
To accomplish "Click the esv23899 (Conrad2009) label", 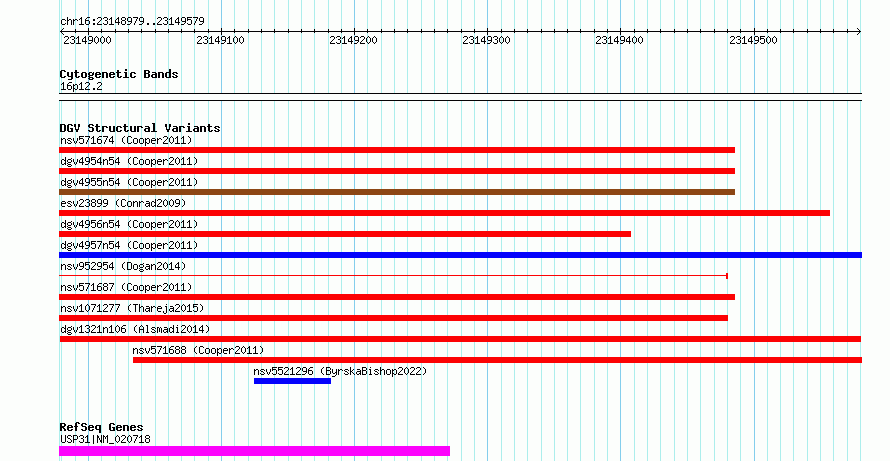I will (x=123, y=203).
